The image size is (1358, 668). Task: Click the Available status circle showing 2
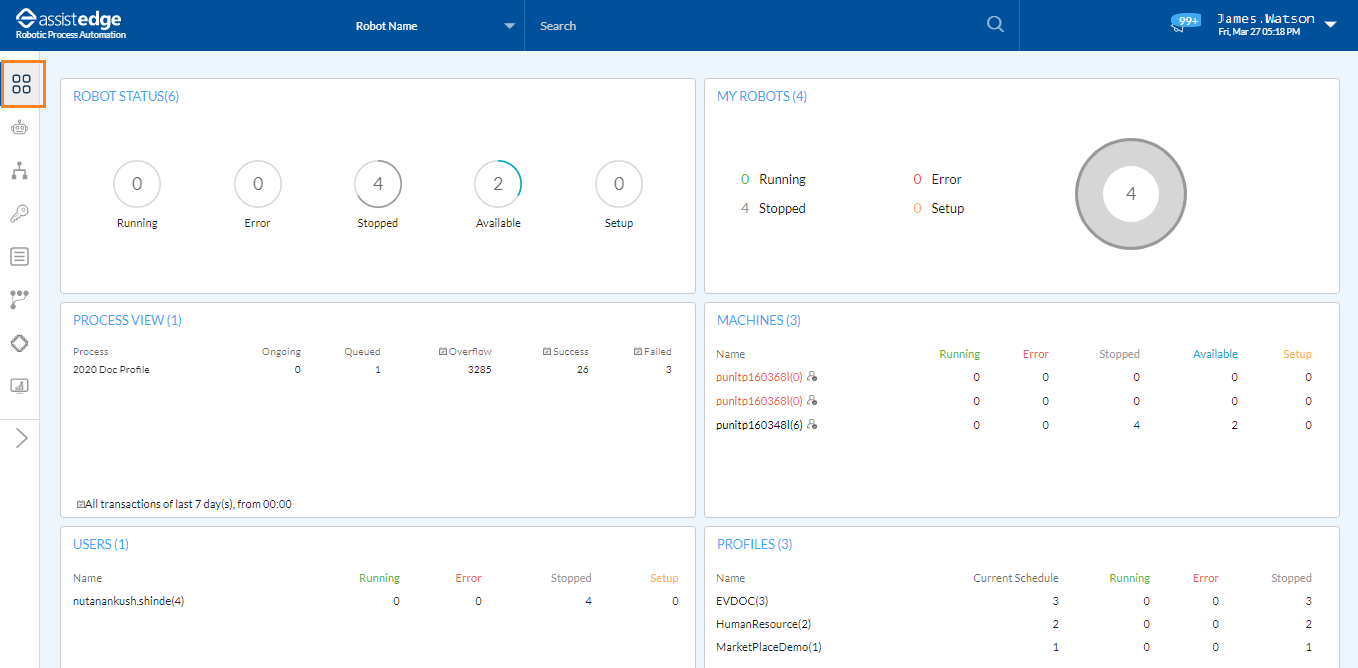498,184
